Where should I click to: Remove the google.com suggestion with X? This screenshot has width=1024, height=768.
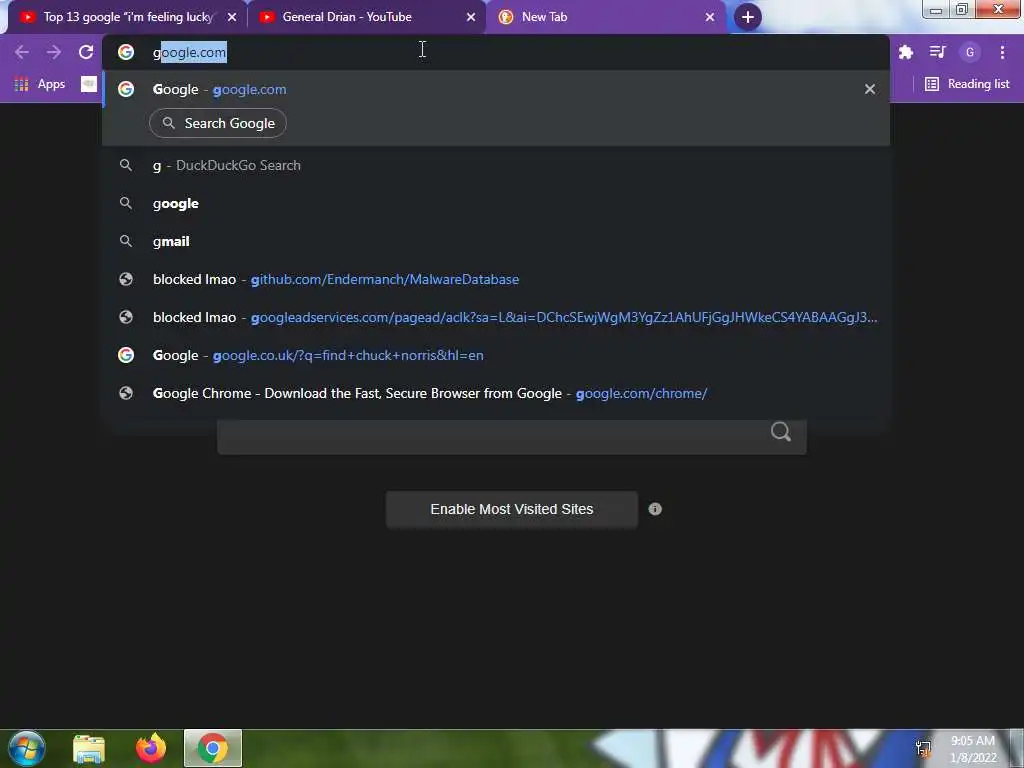click(x=870, y=89)
